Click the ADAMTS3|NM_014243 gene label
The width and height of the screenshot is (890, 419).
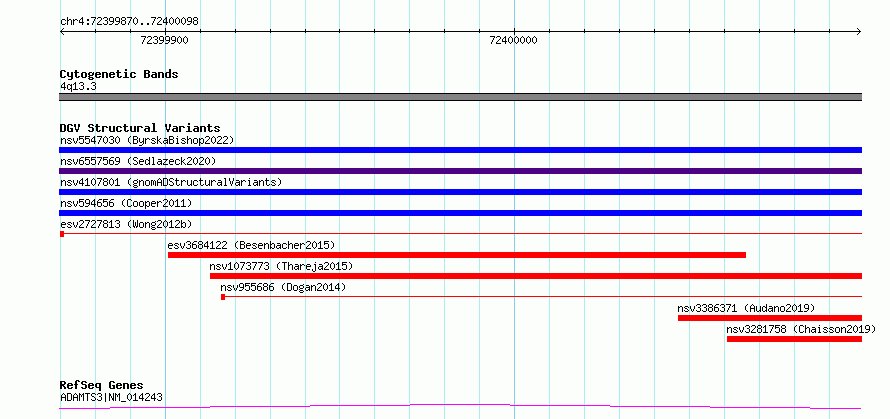(x=111, y=397)
